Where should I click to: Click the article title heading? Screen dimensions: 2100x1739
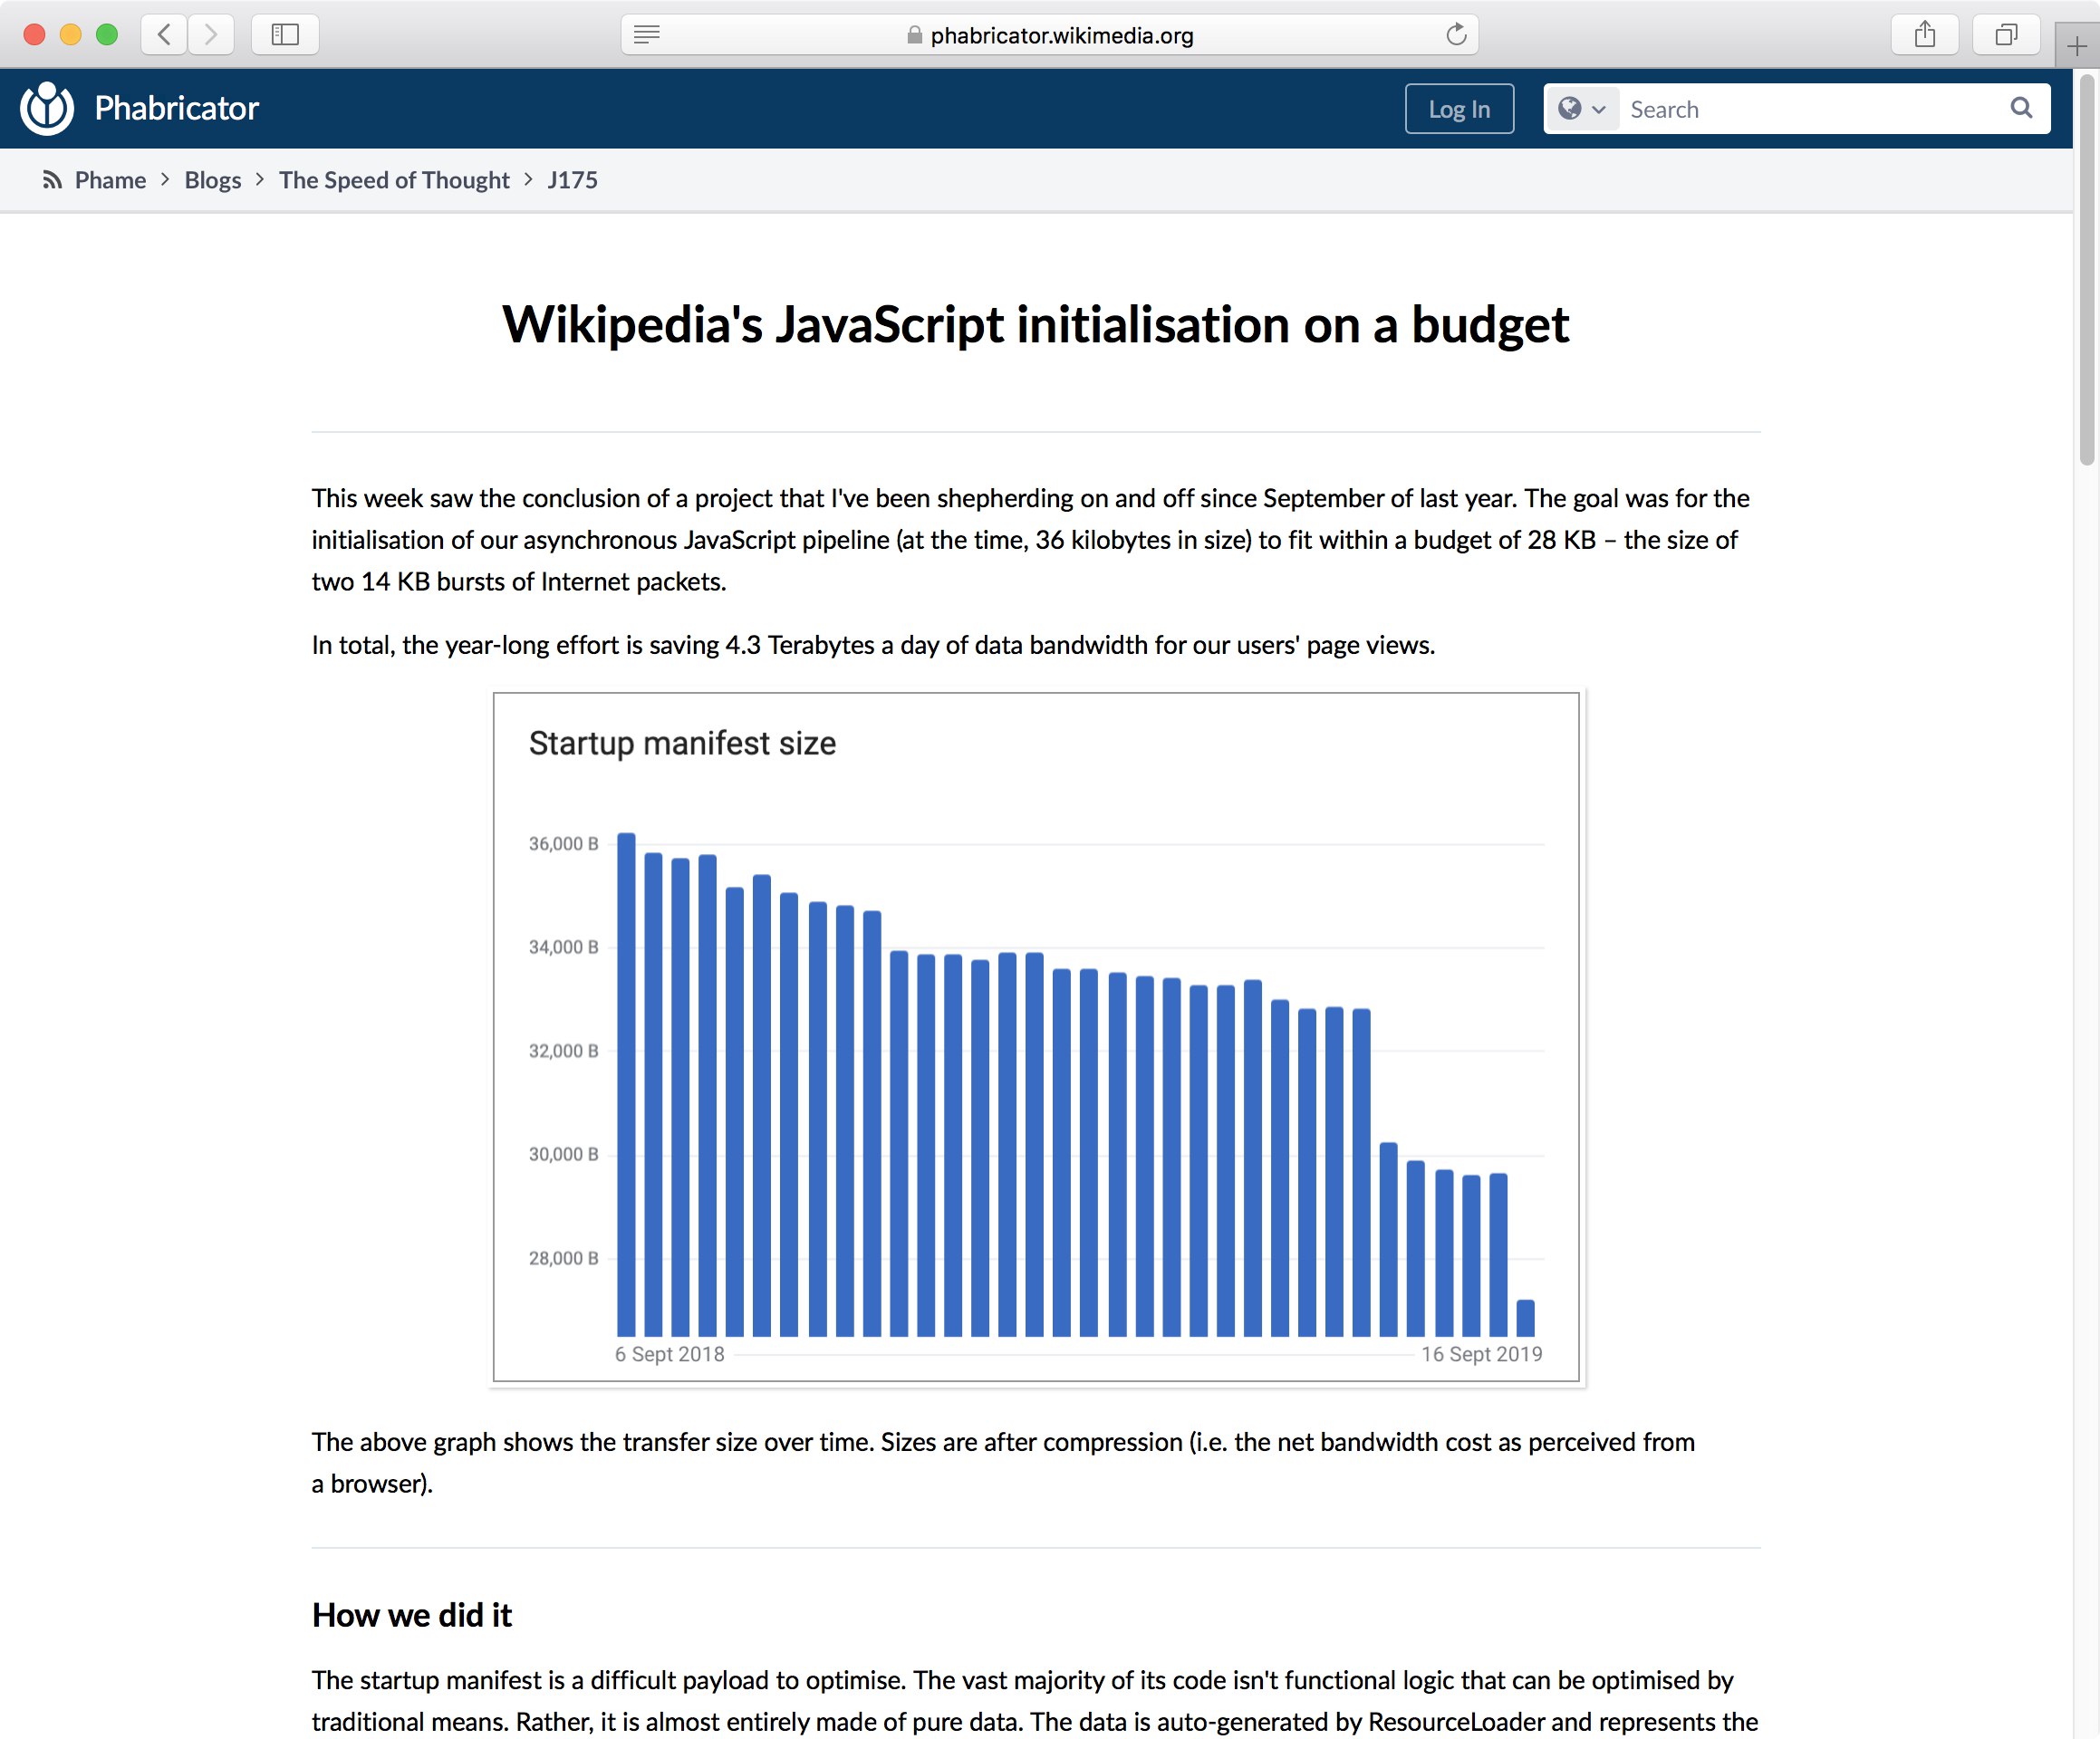click(1036, 325)
